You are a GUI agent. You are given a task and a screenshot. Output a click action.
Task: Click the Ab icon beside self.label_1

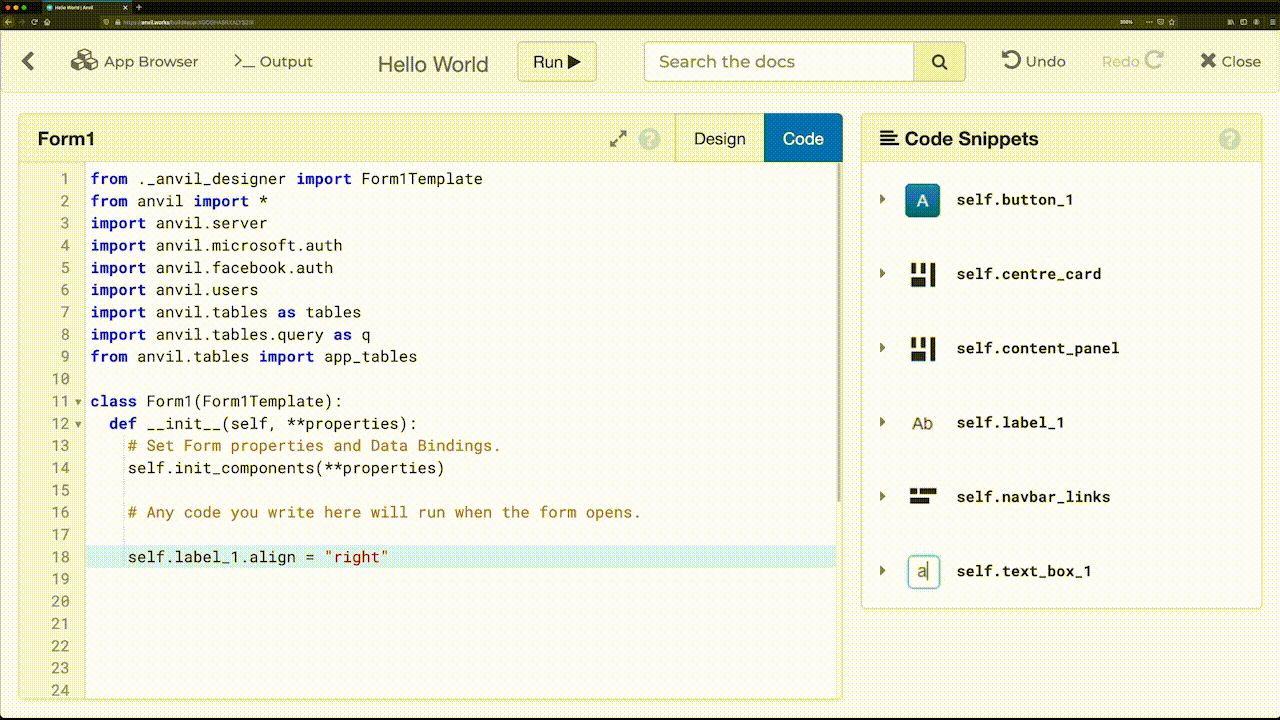tap(921, 423)
